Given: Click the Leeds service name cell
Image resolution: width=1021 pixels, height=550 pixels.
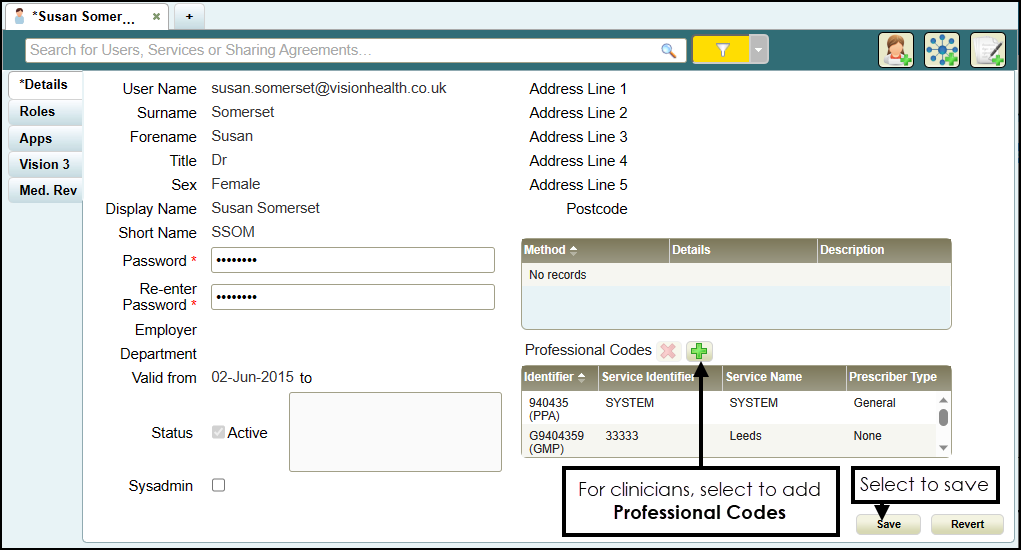Looking at the screenshot, I should click(746, 435).
